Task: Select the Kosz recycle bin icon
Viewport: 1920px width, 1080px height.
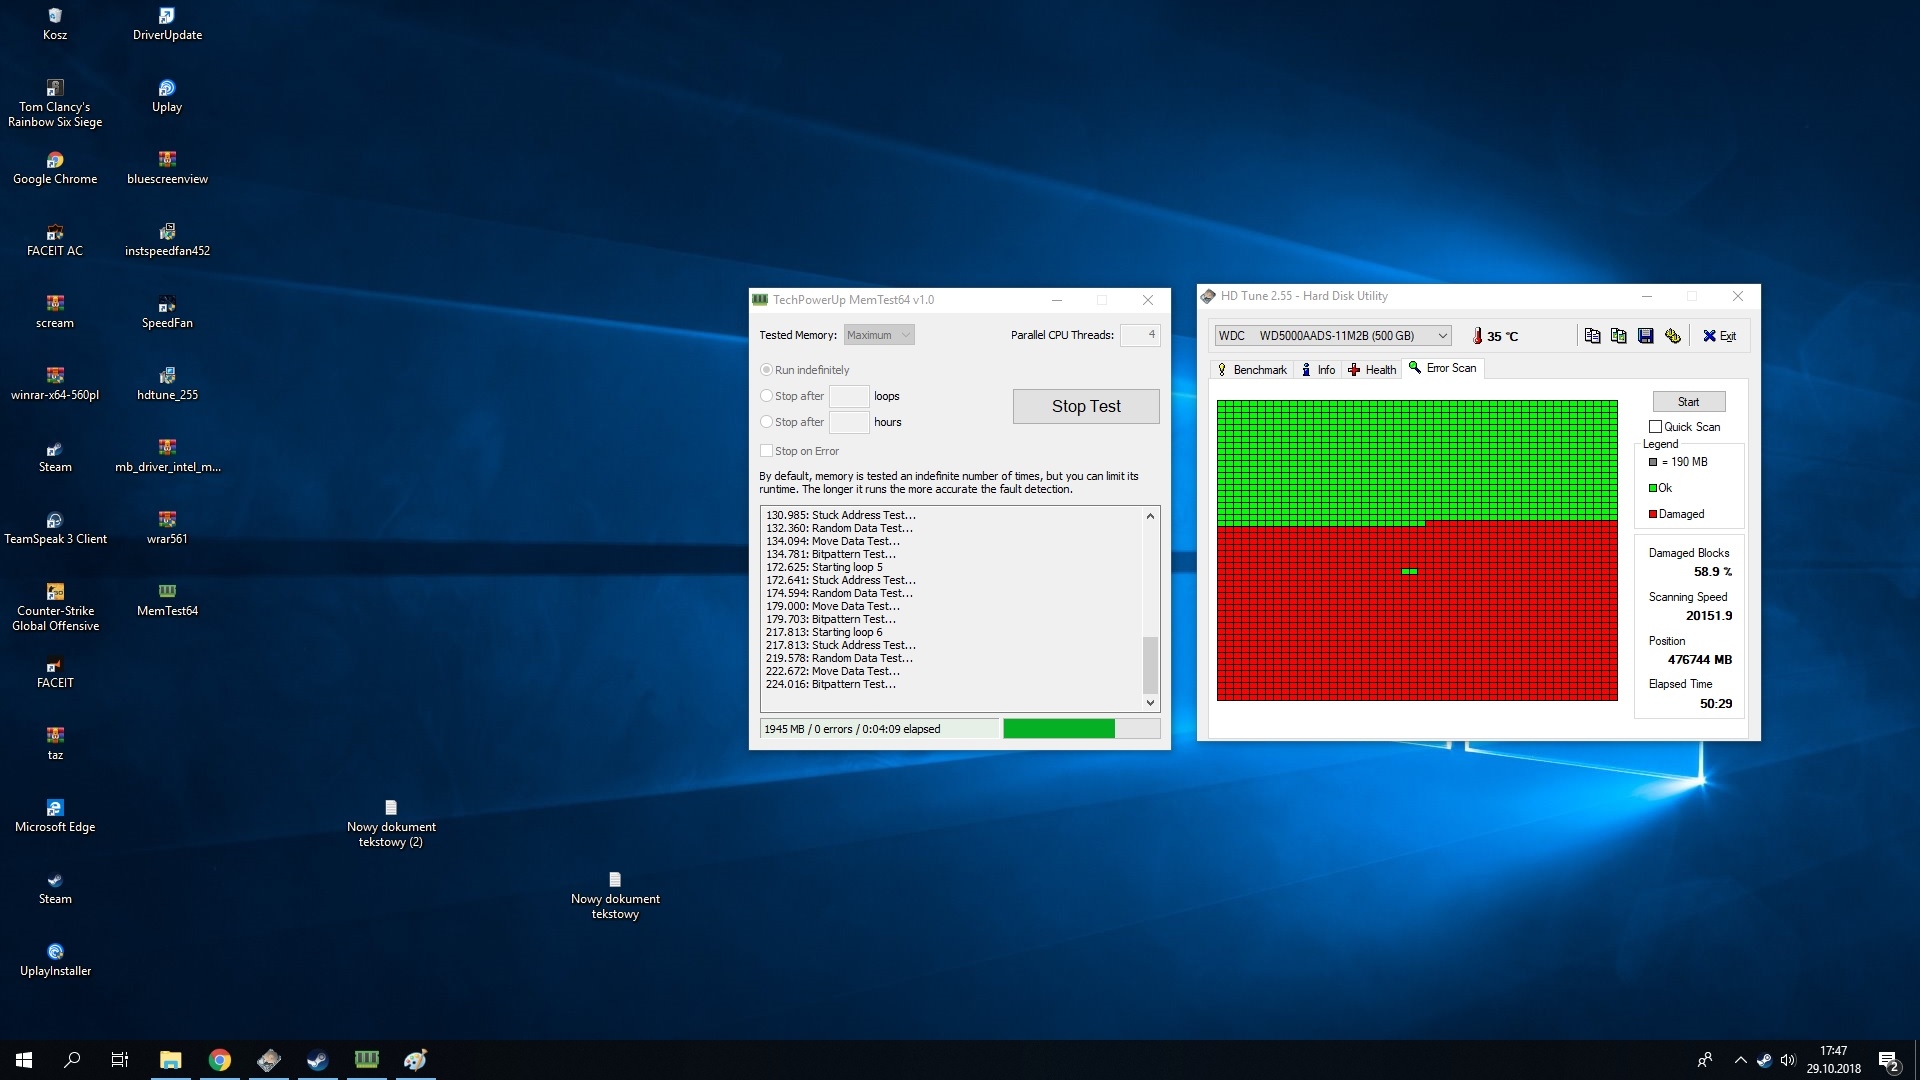Action: [55, 24]
